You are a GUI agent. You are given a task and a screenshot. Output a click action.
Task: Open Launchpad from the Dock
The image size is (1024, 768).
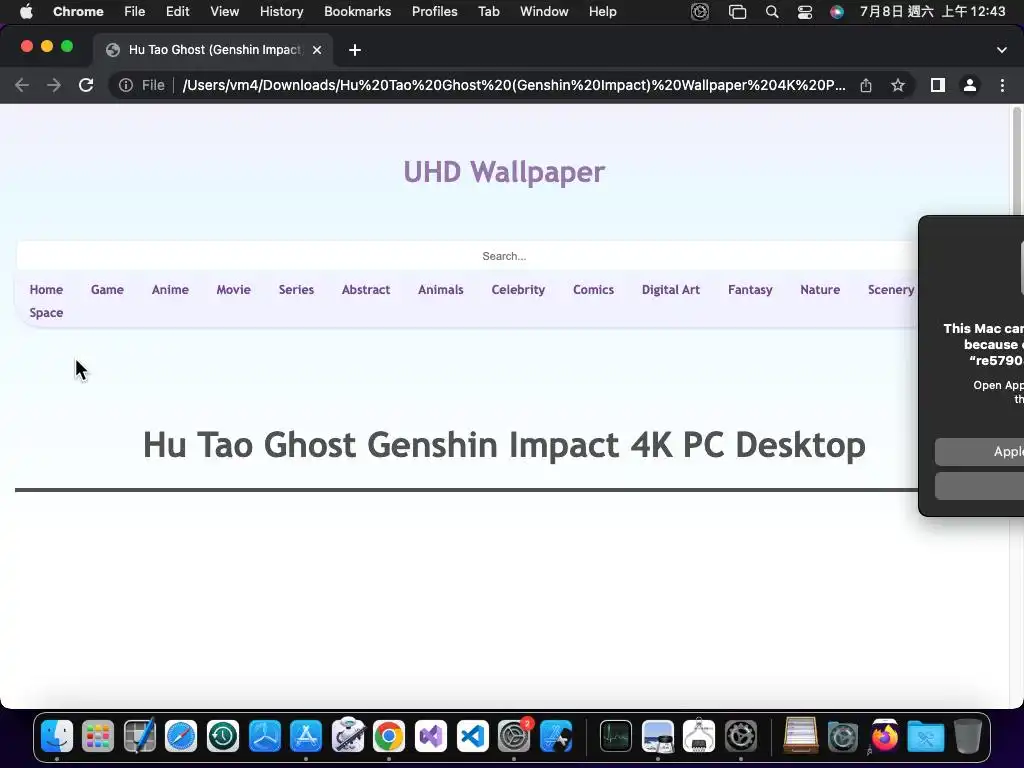pos(98,736)
